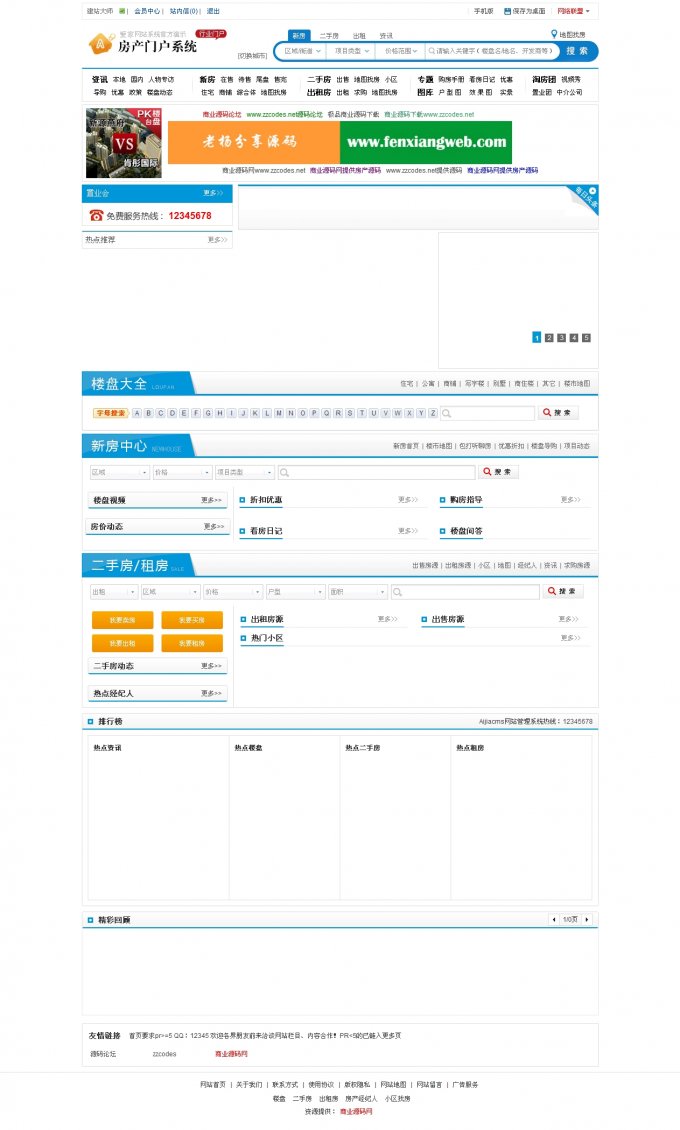Click 关于我们 footer link

point(249,1085)
